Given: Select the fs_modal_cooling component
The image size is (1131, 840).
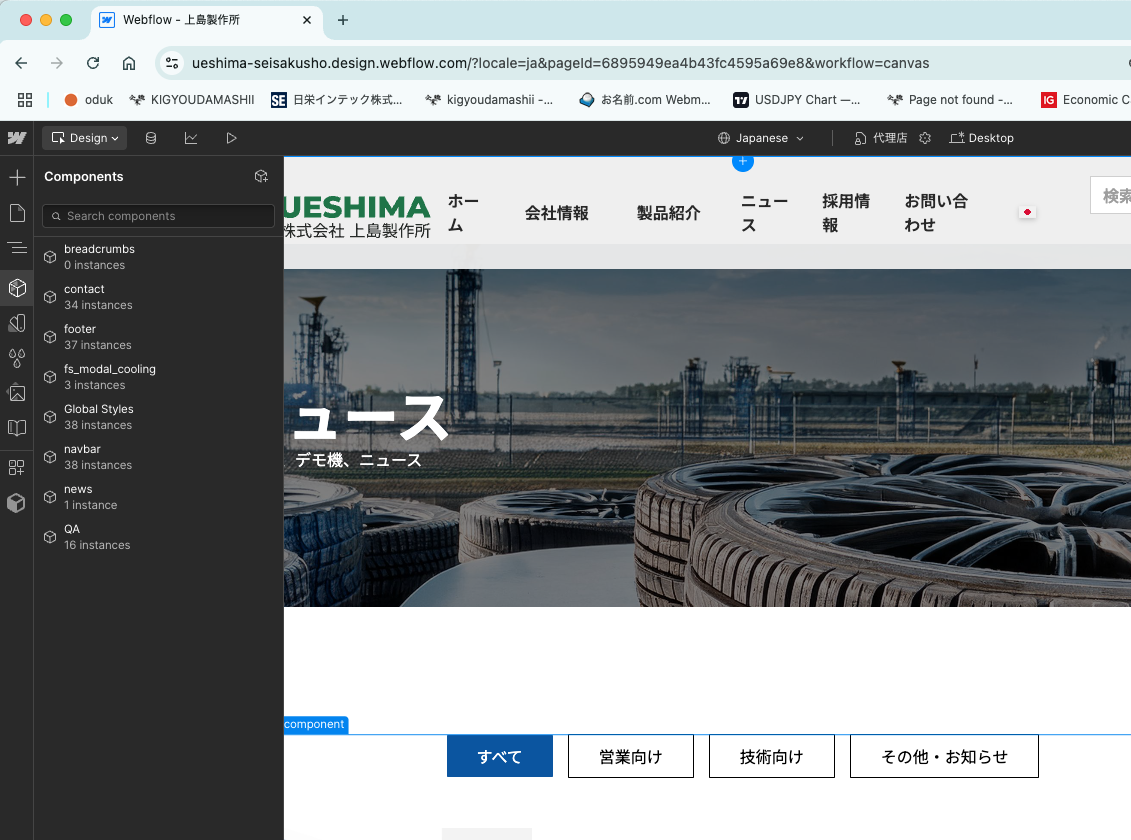Looking at the screenshot, I should click(159, 377).
